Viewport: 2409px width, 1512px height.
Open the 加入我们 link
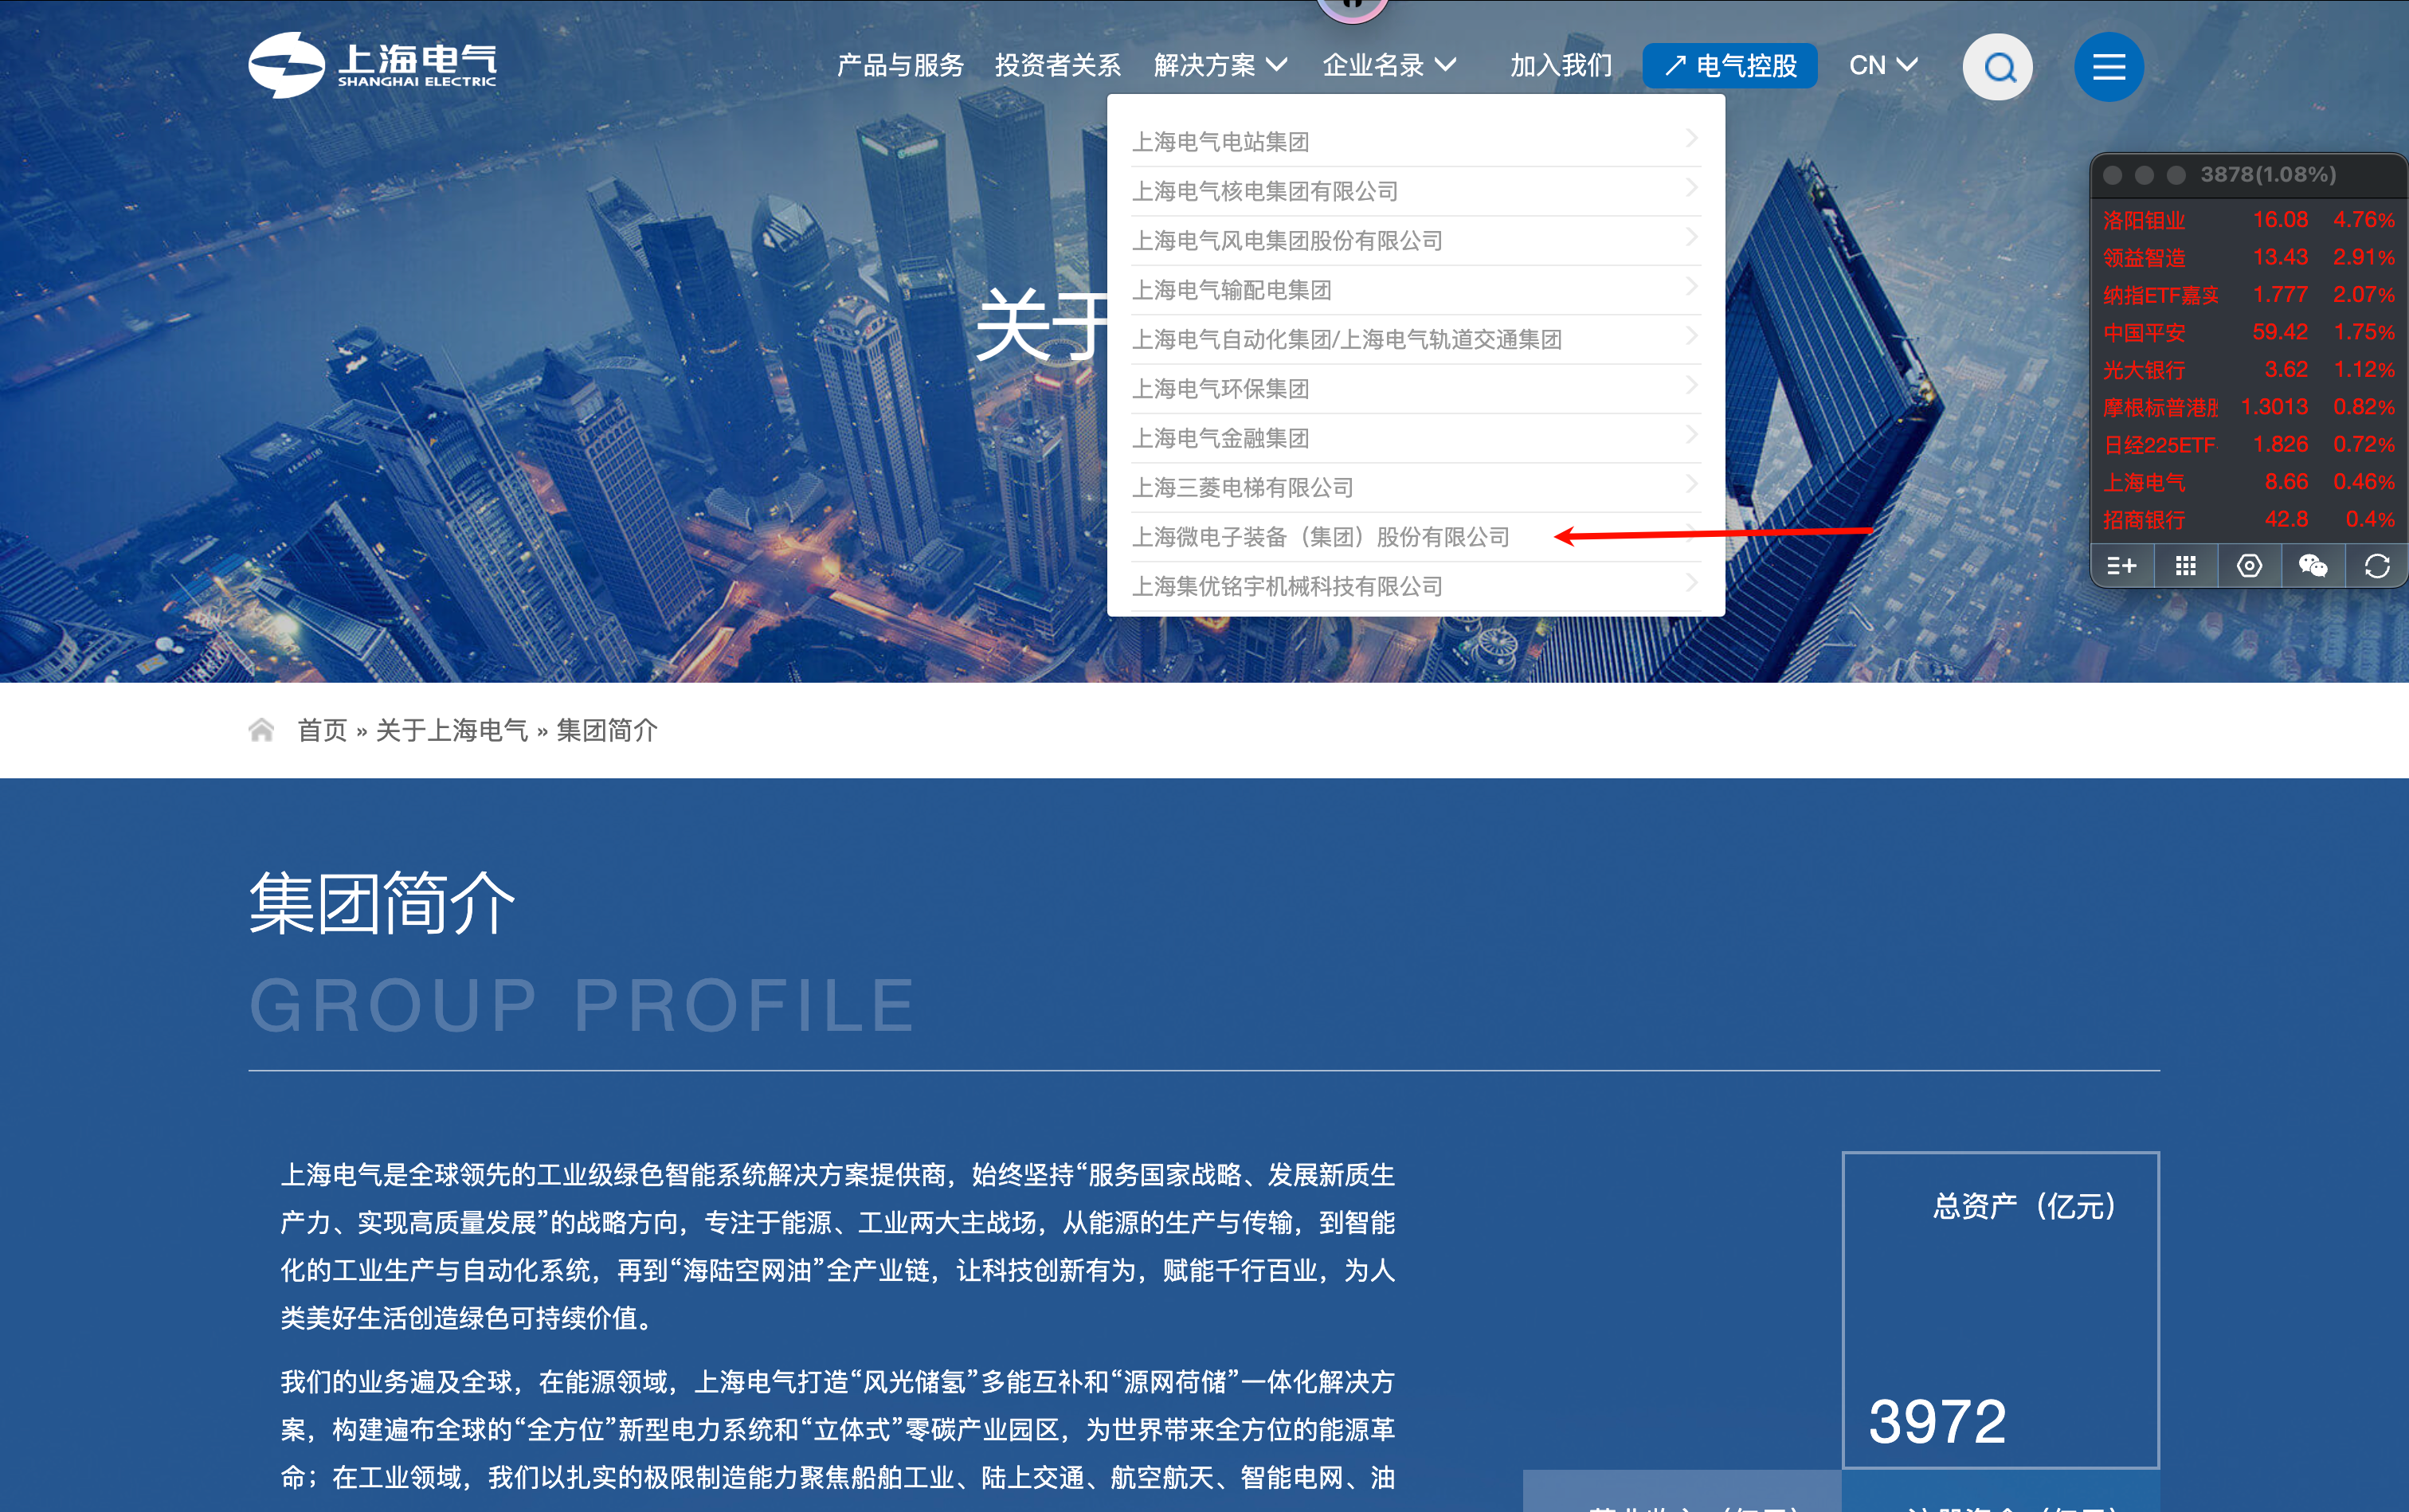click(1560, 66)
